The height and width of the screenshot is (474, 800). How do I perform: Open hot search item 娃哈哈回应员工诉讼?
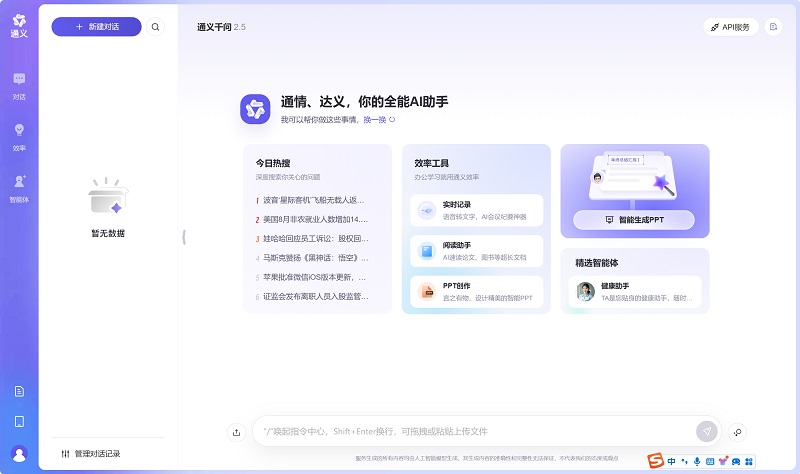click(311, 239)
